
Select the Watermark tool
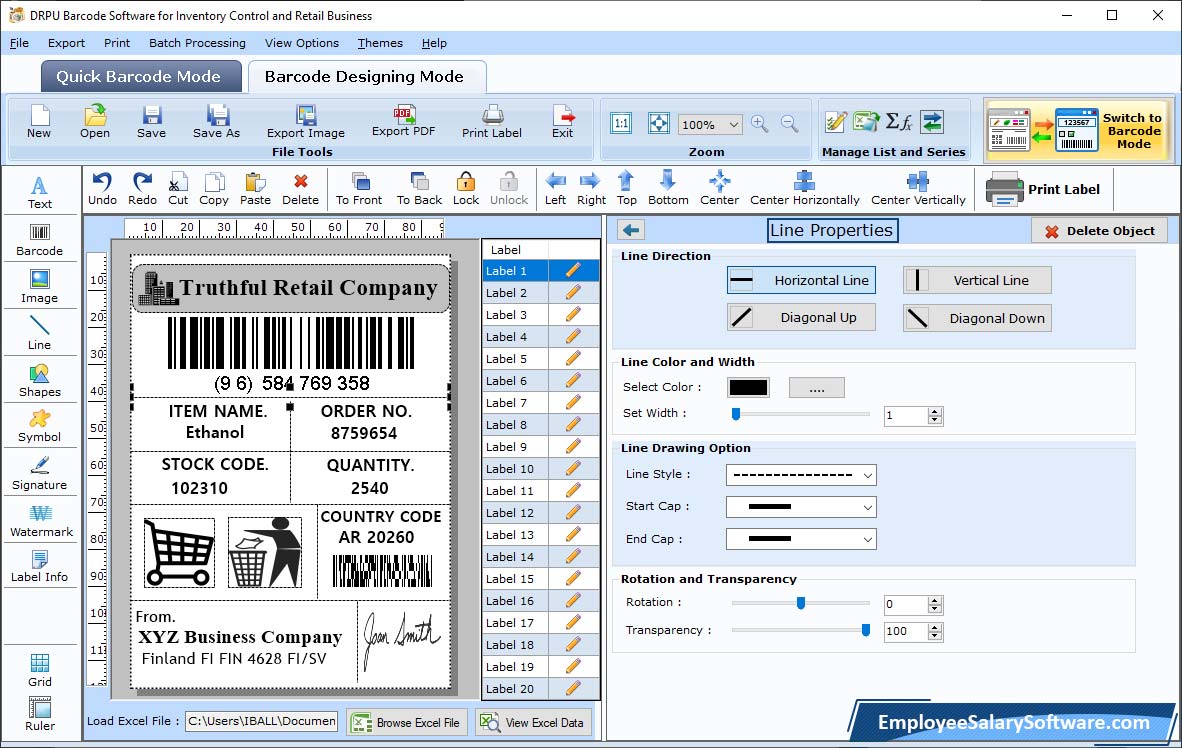(x=41, y=521)
